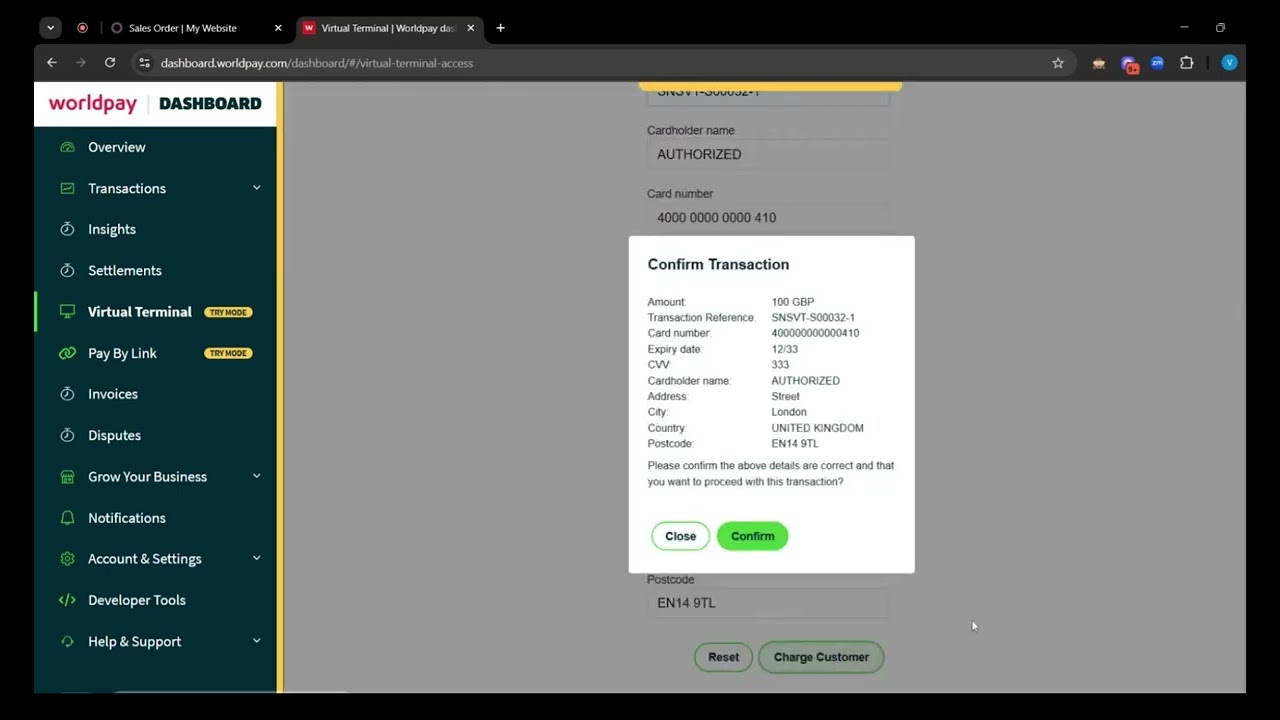Click the browser back arrow

[x=52, y=63]
